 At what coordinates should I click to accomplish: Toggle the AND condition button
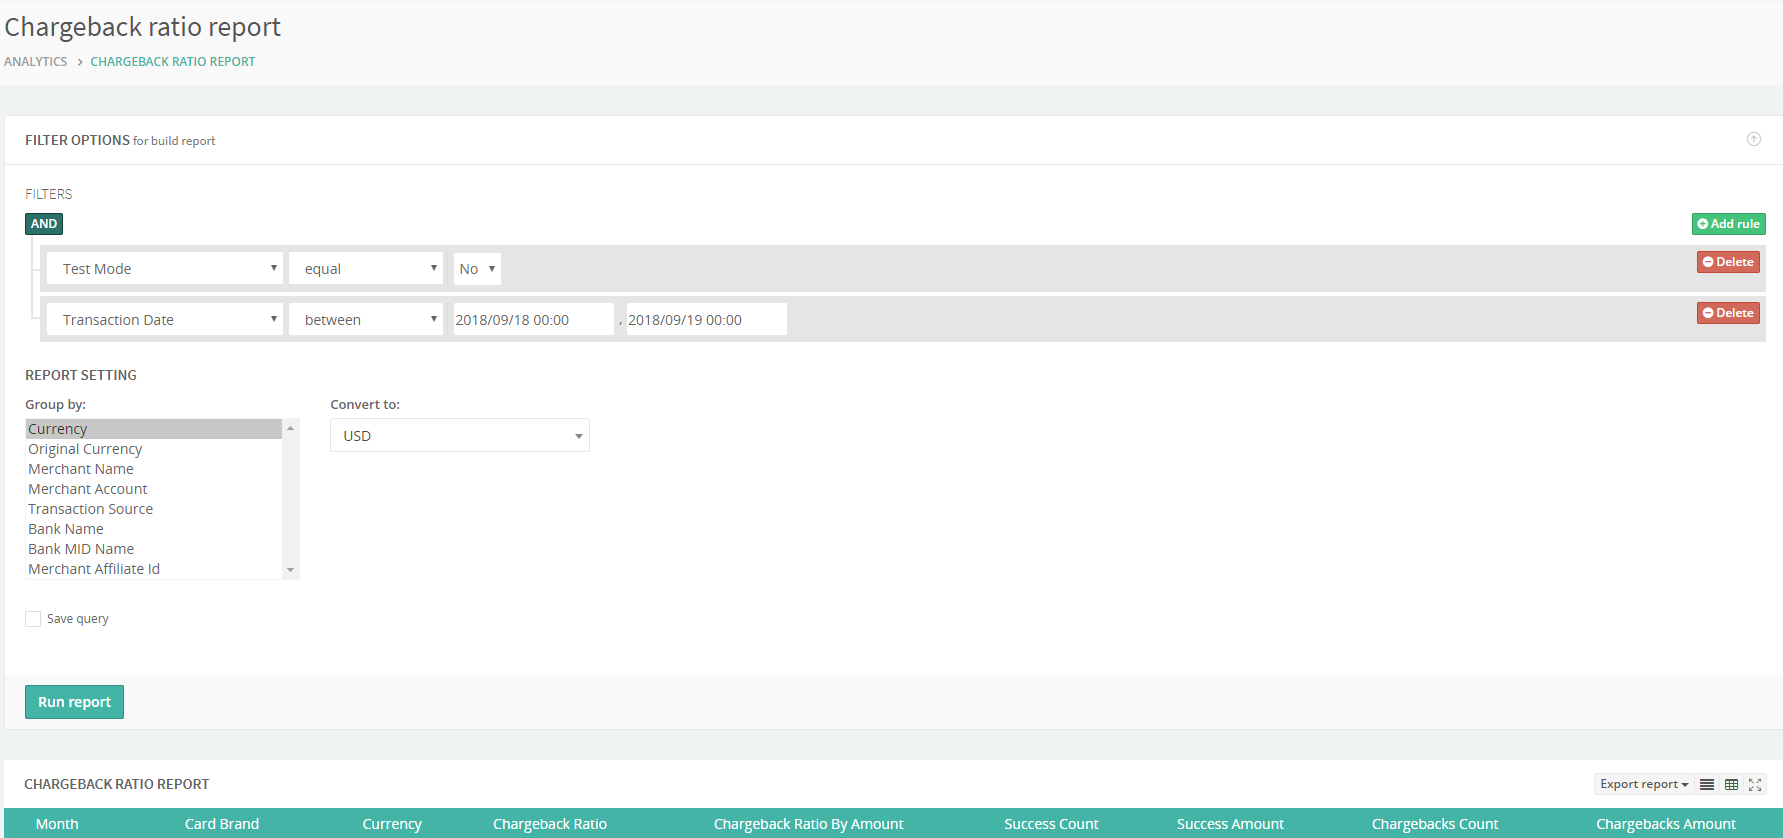[44, 224]
